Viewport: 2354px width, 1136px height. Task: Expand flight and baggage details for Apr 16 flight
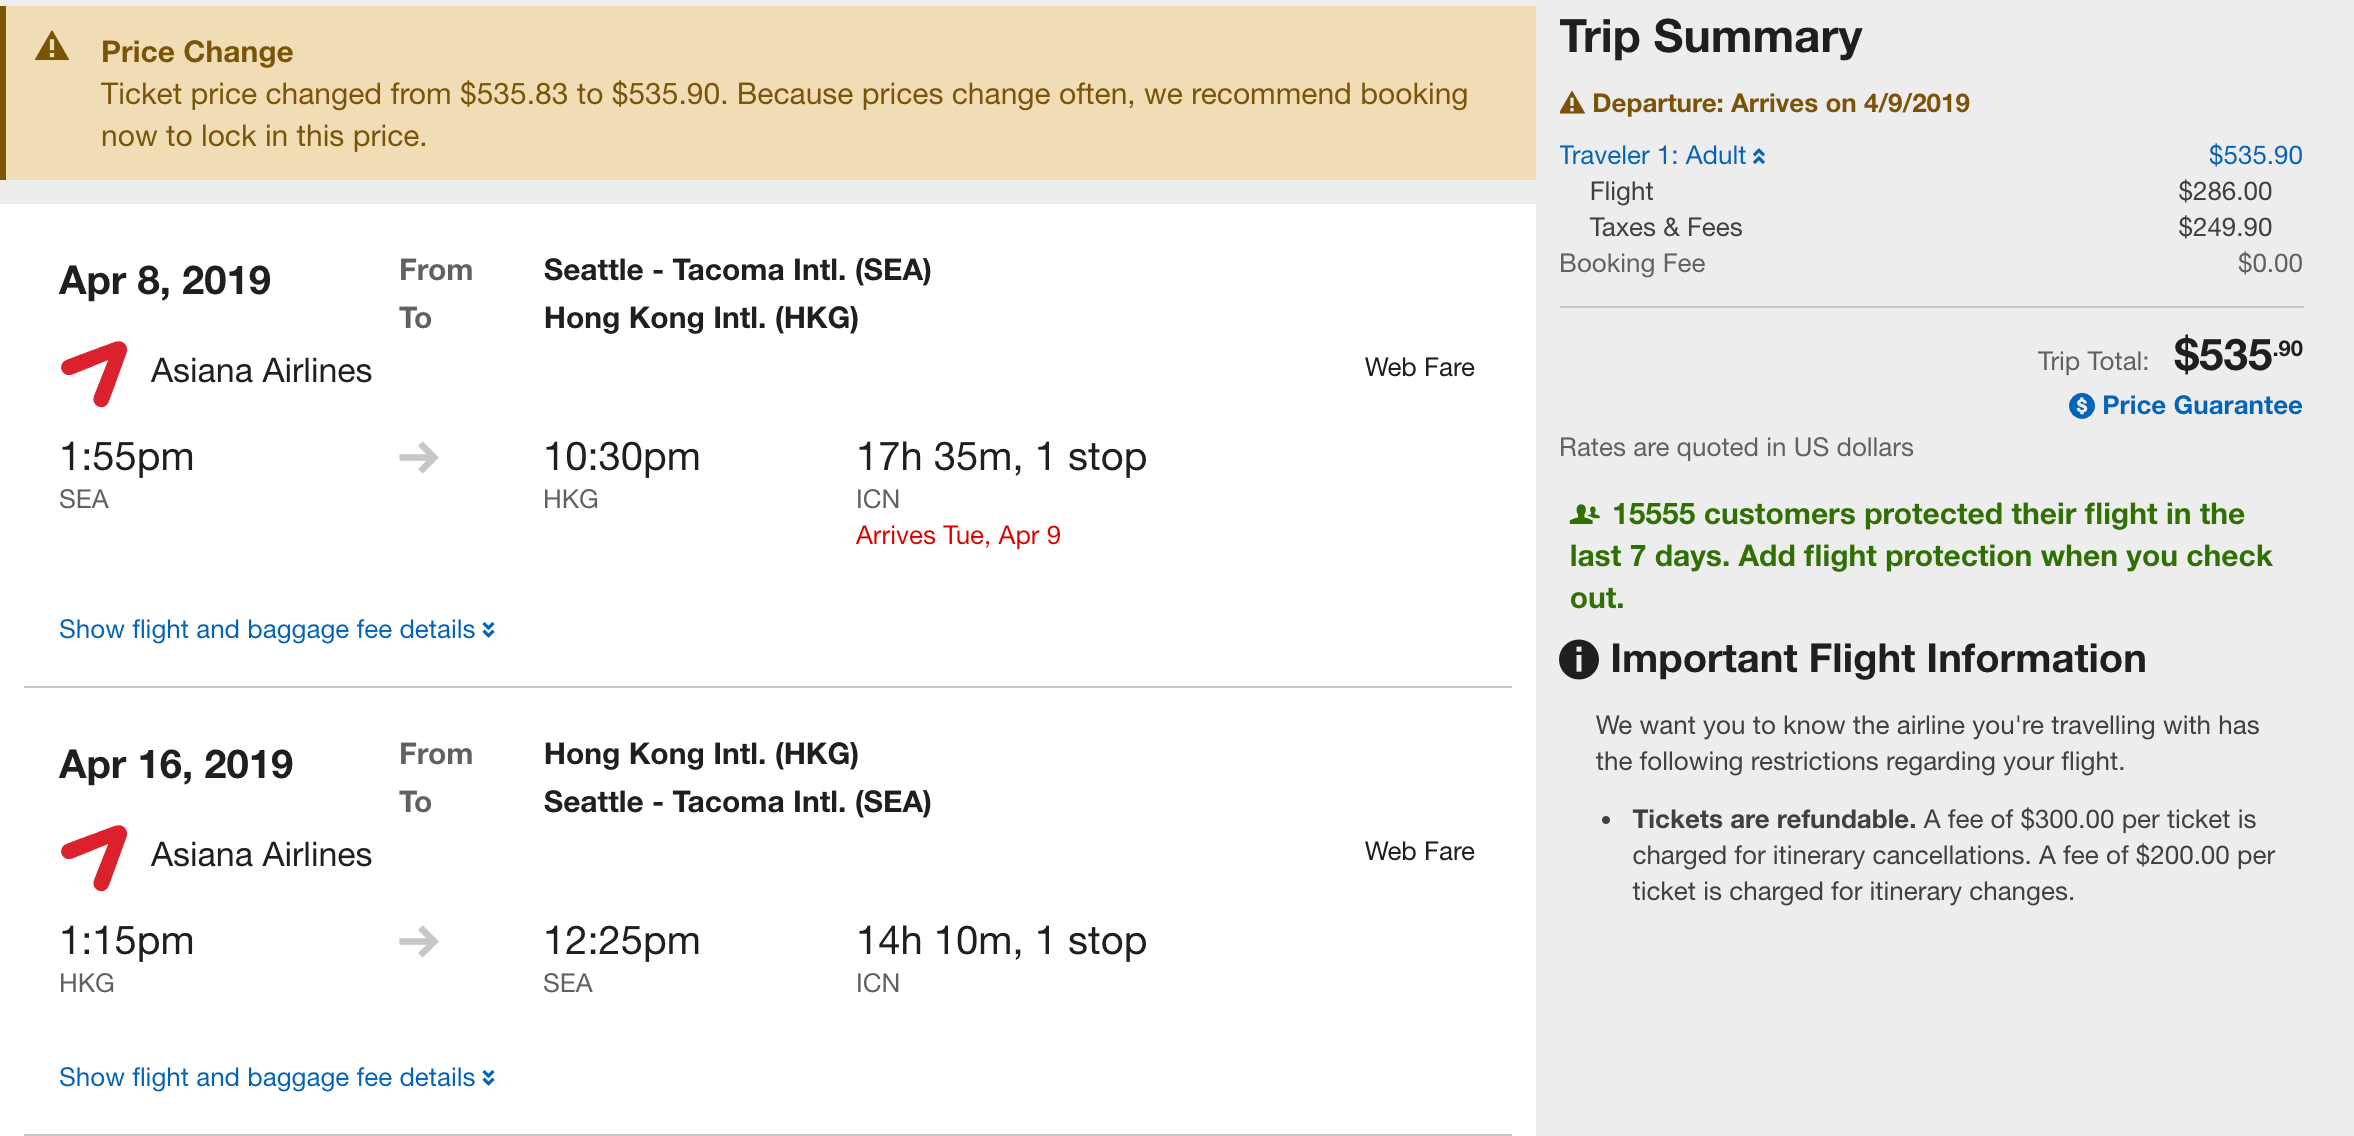pos(277,1078)
